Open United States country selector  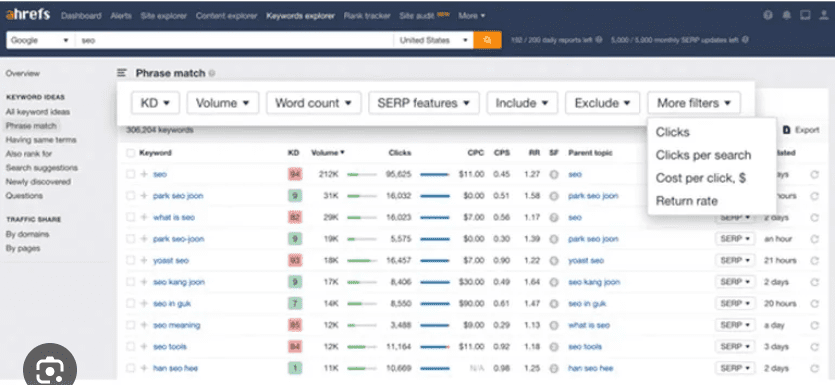[x=433, y=40]
